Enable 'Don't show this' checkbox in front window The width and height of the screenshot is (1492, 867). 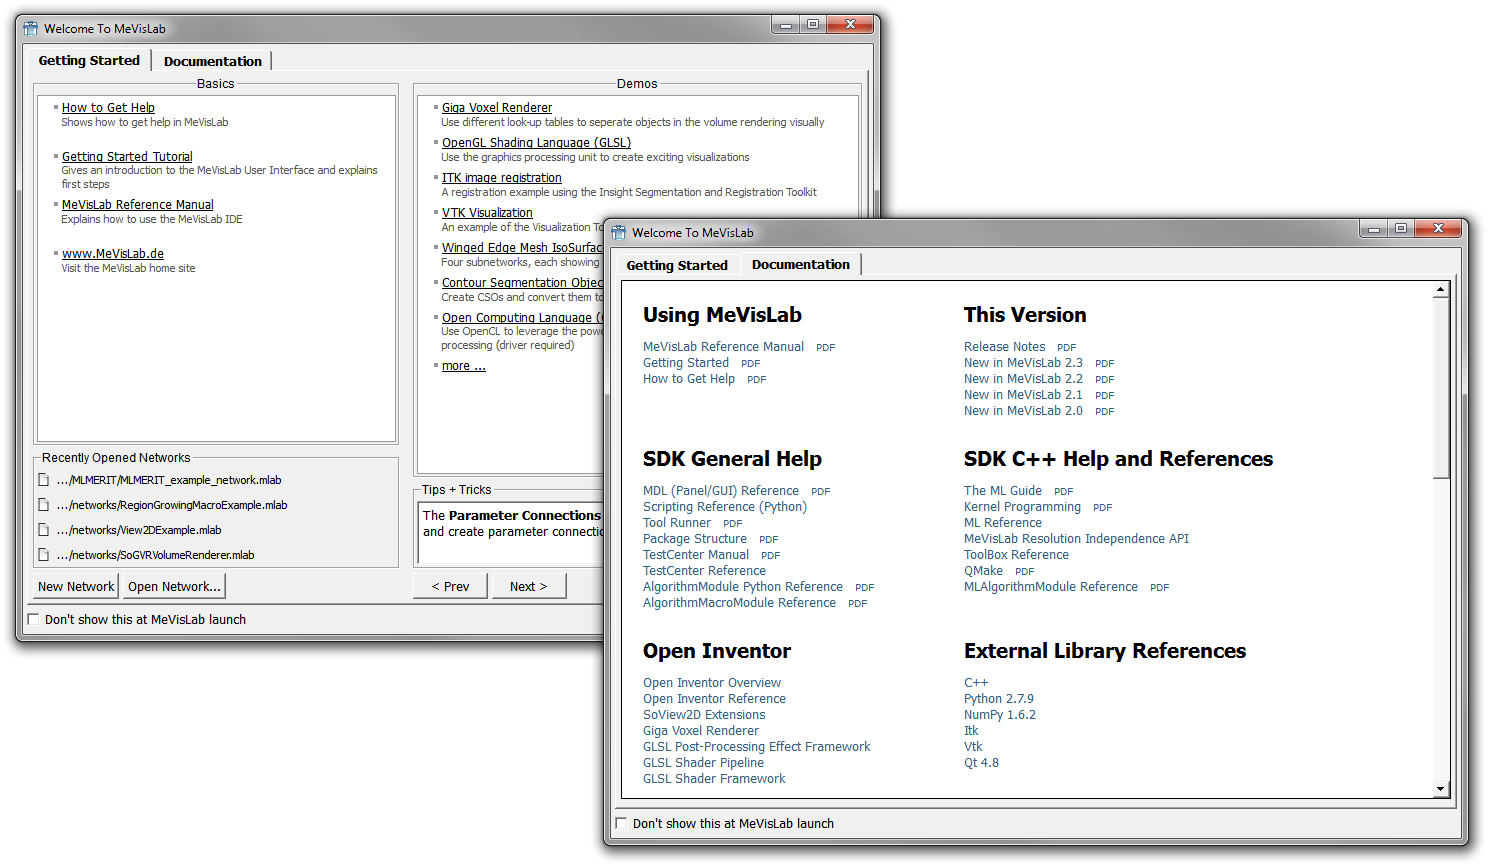[x=621, y=823]
